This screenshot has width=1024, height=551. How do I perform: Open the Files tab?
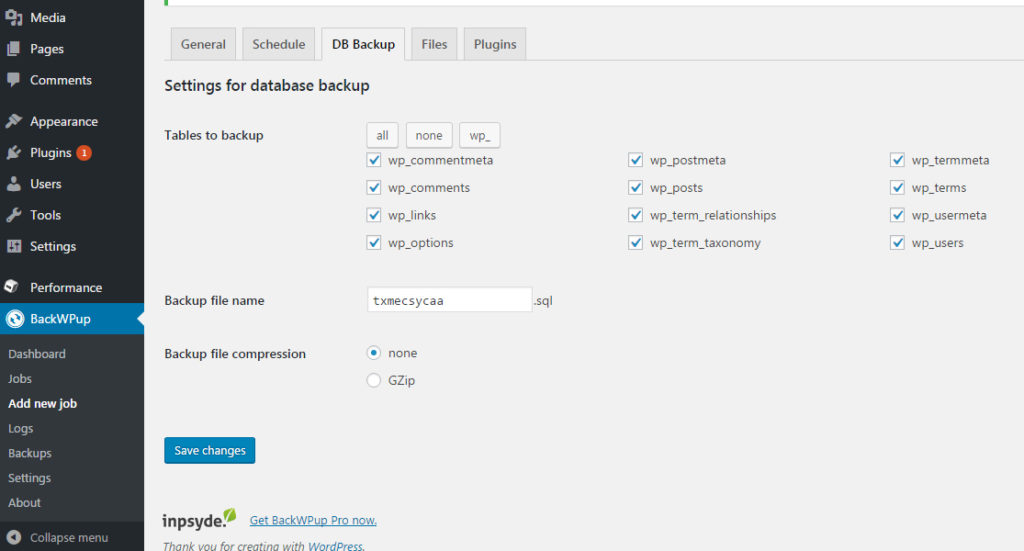pyautogui.click(x=434, y=44)
